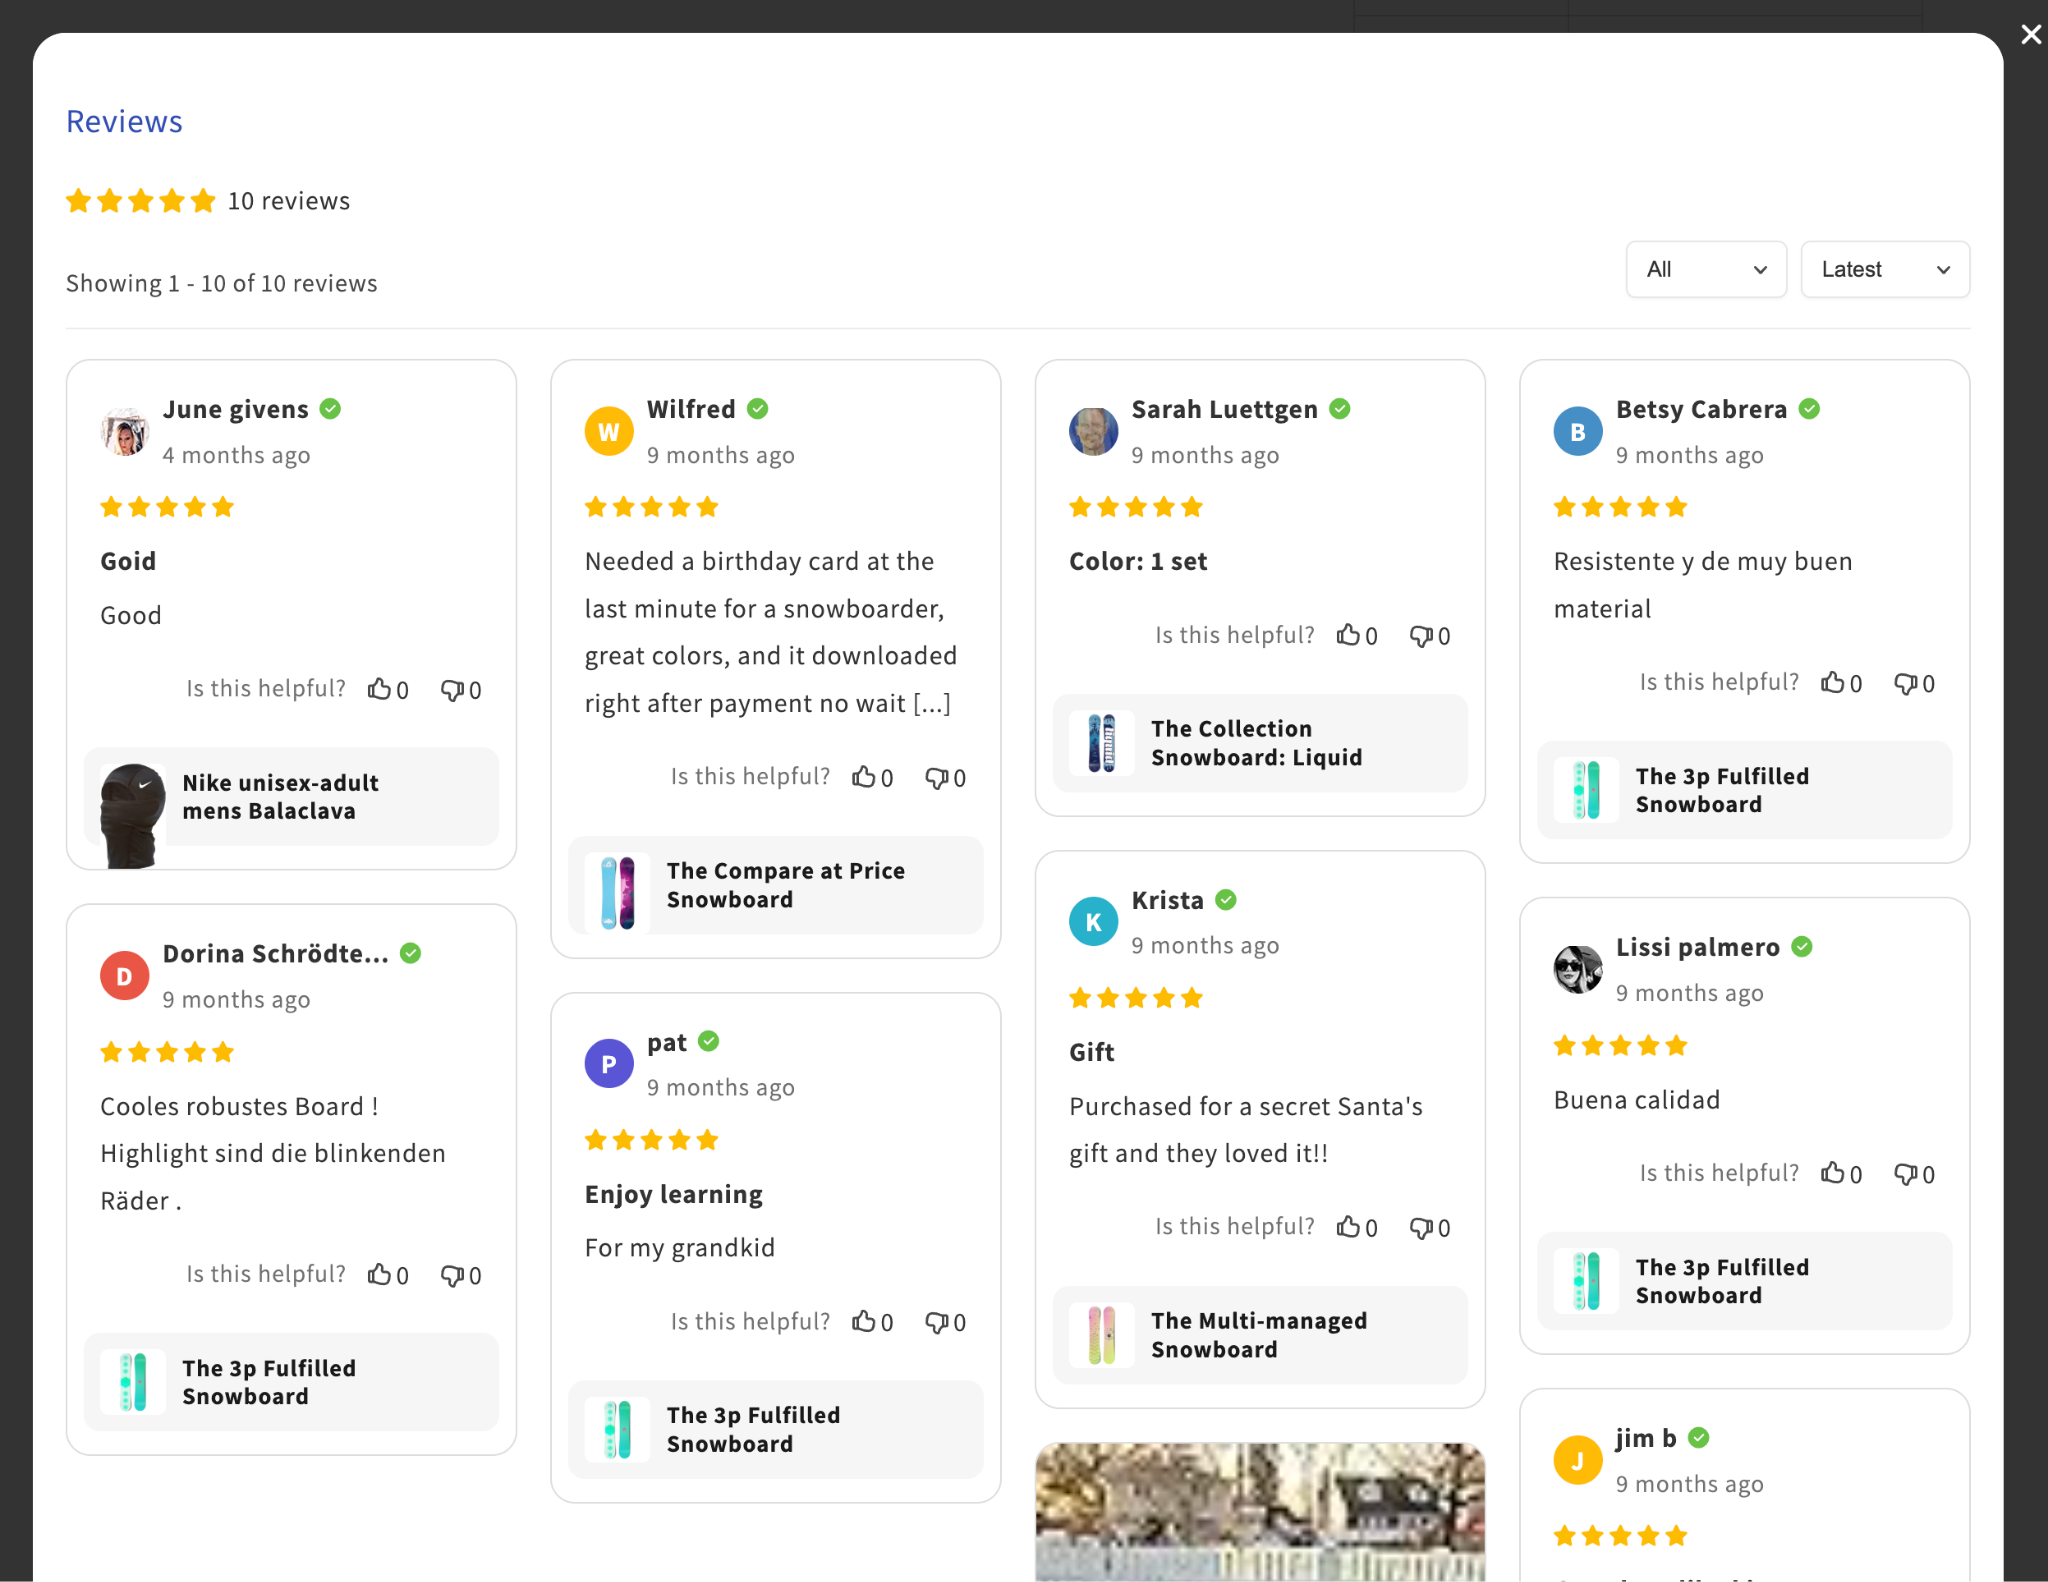Screen dimensions: 2048x1582
Task: Close the reviews modal
Action: (2030, 35)
